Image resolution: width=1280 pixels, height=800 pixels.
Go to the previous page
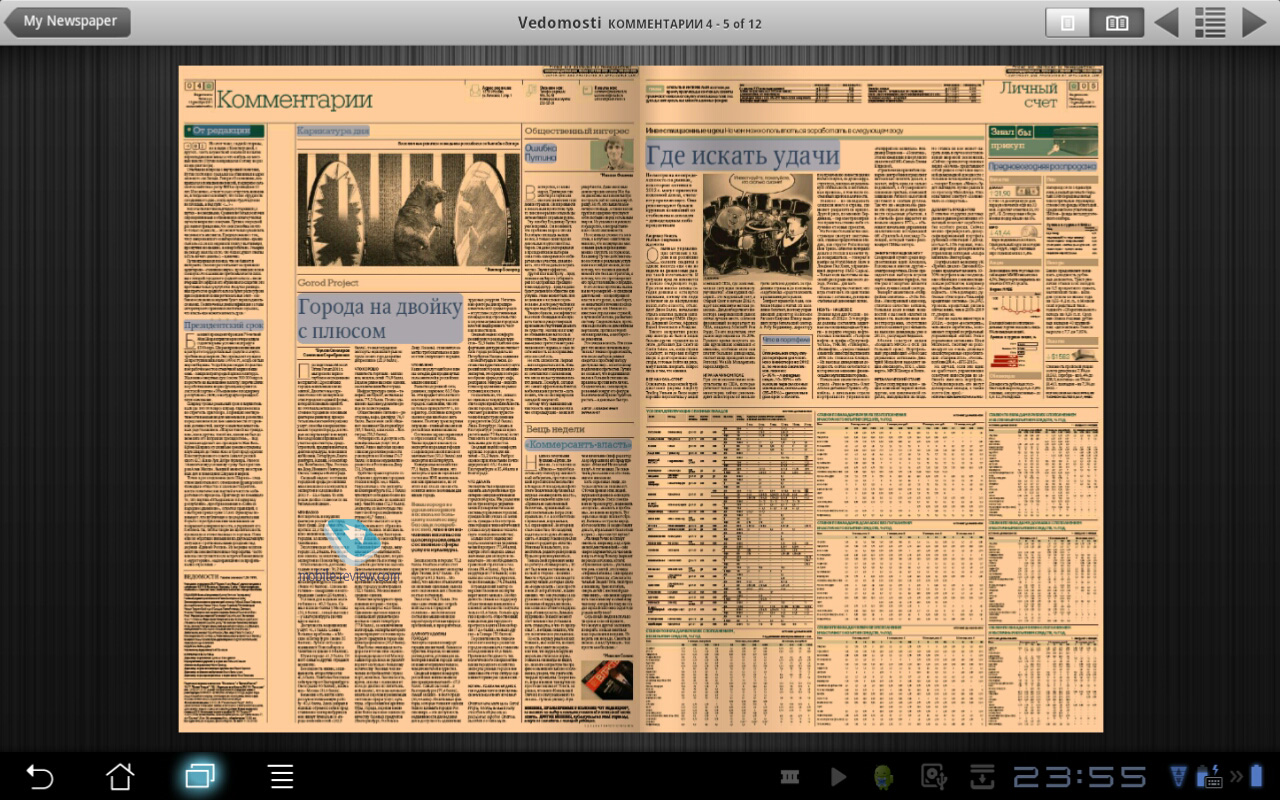click(1166, 22)
